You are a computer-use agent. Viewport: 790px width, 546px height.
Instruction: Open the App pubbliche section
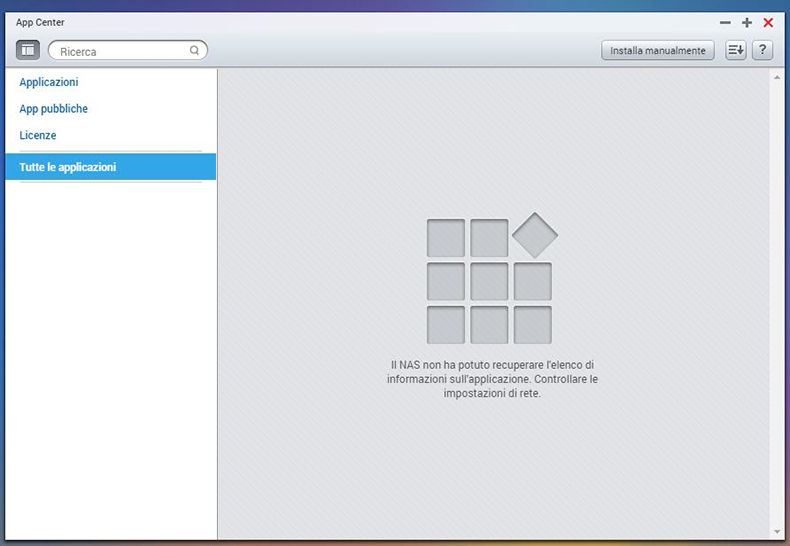[x=54, y=108]
